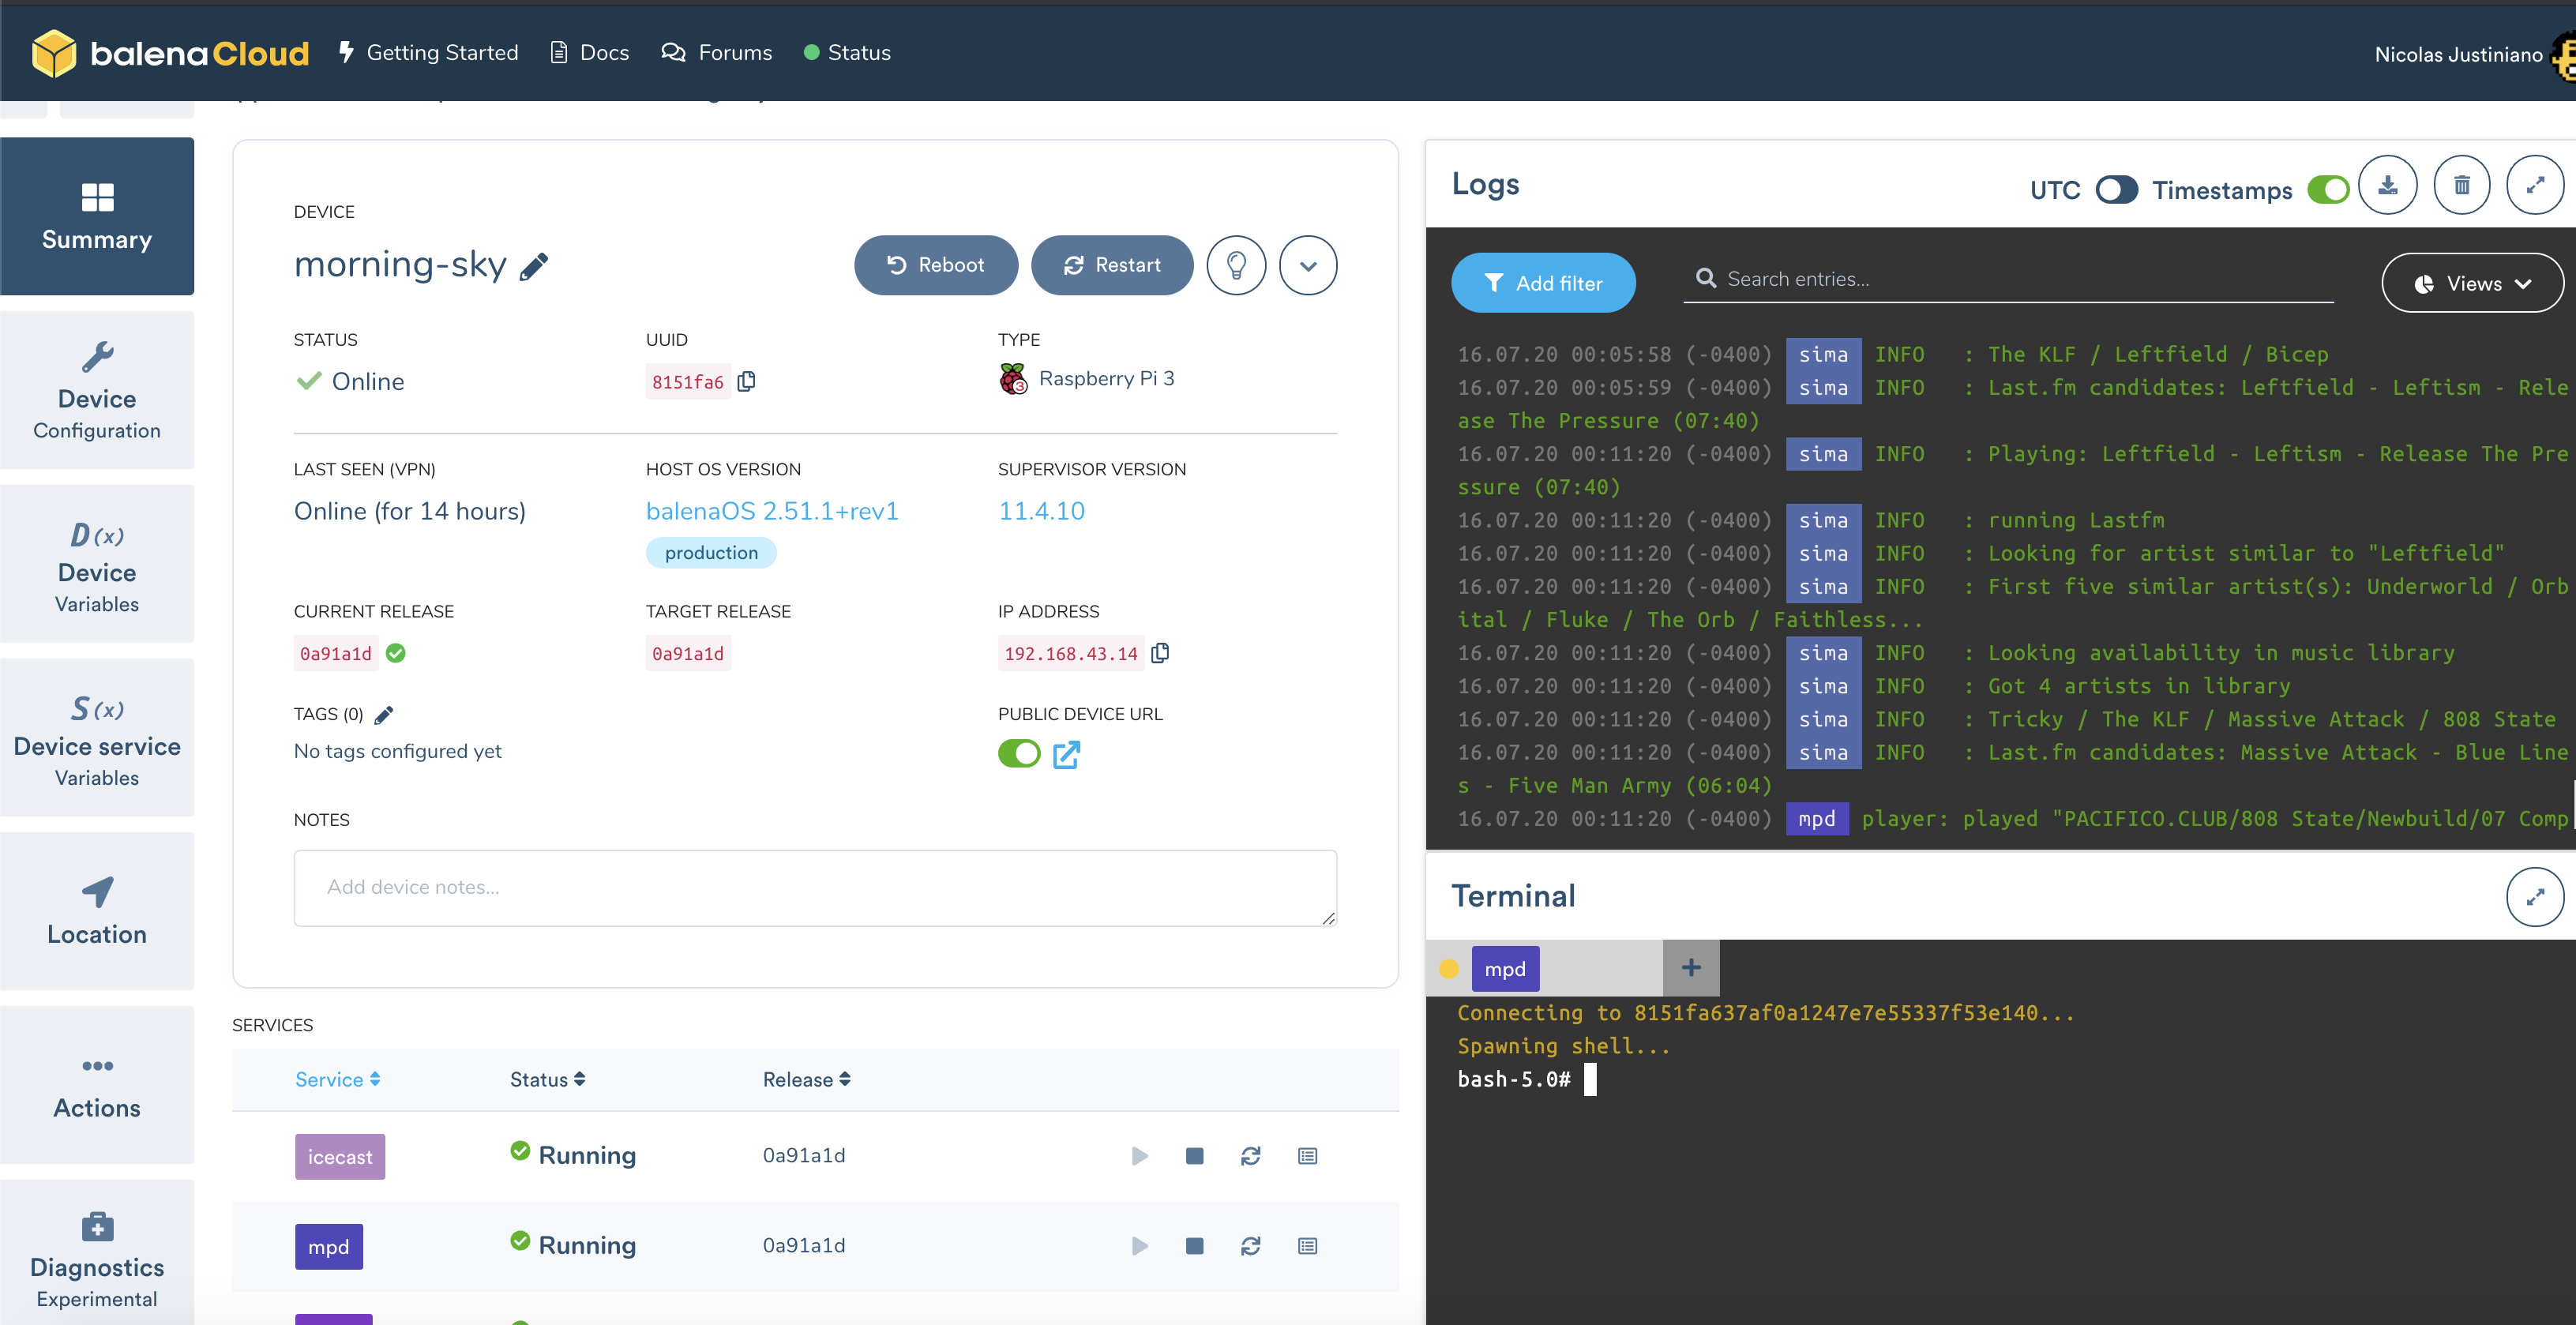Copy the device UUID with copy icon
This screenshot has height=1325, width=2576.
747,382
